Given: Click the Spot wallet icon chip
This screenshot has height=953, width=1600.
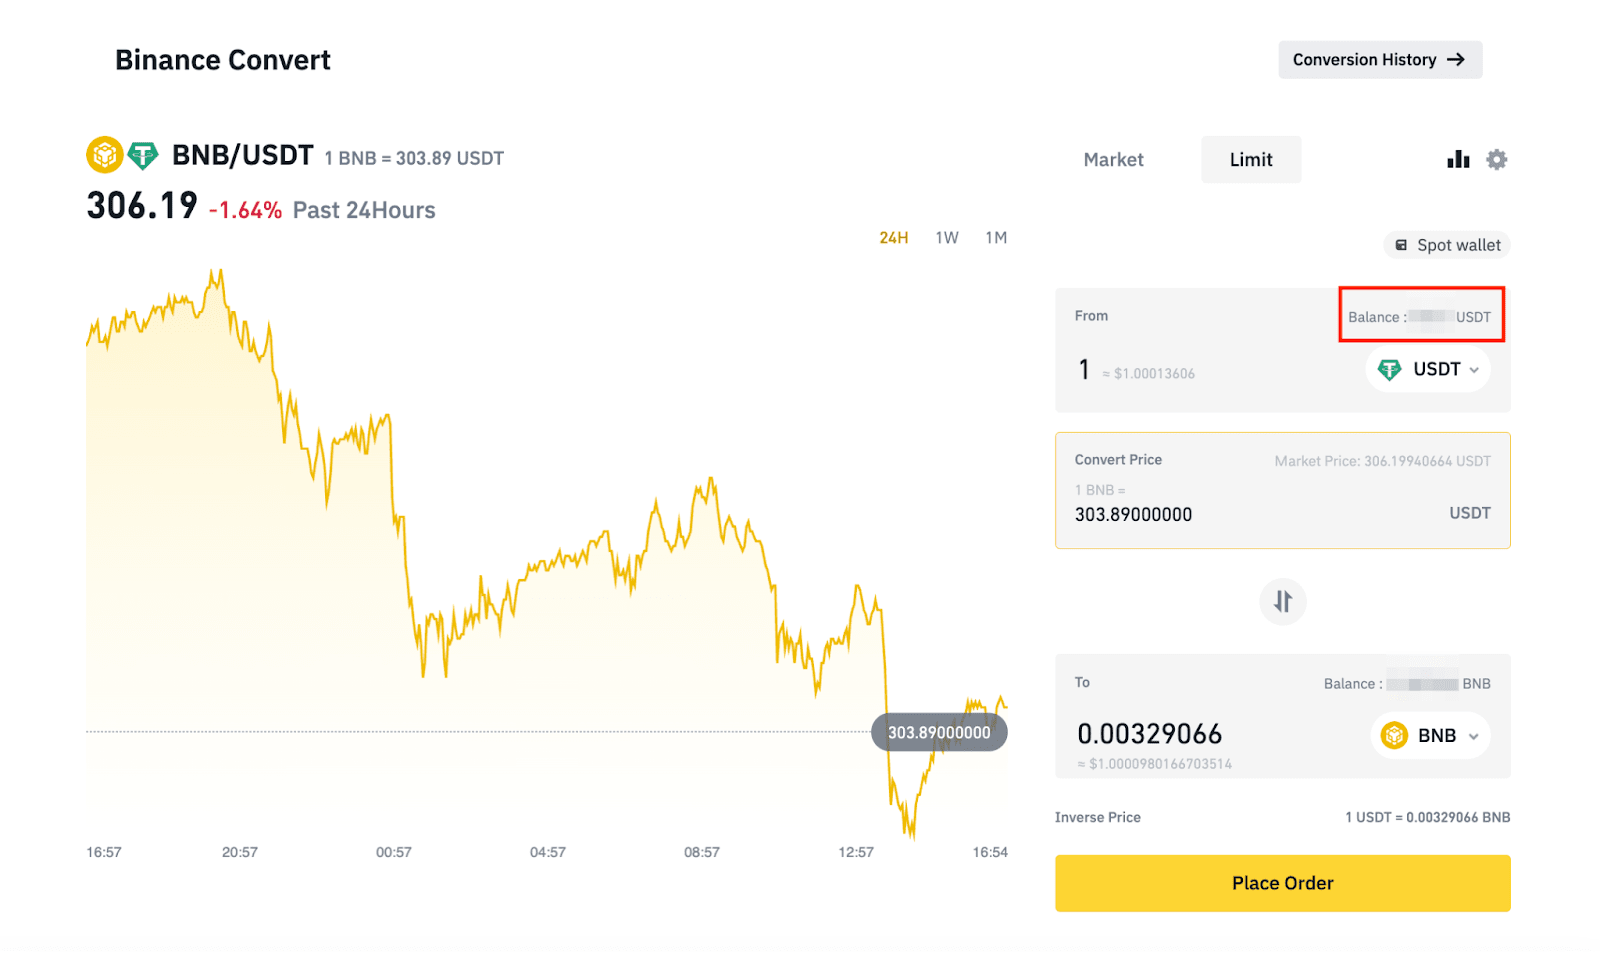Looking at the screenshot, I should 1447,245.
